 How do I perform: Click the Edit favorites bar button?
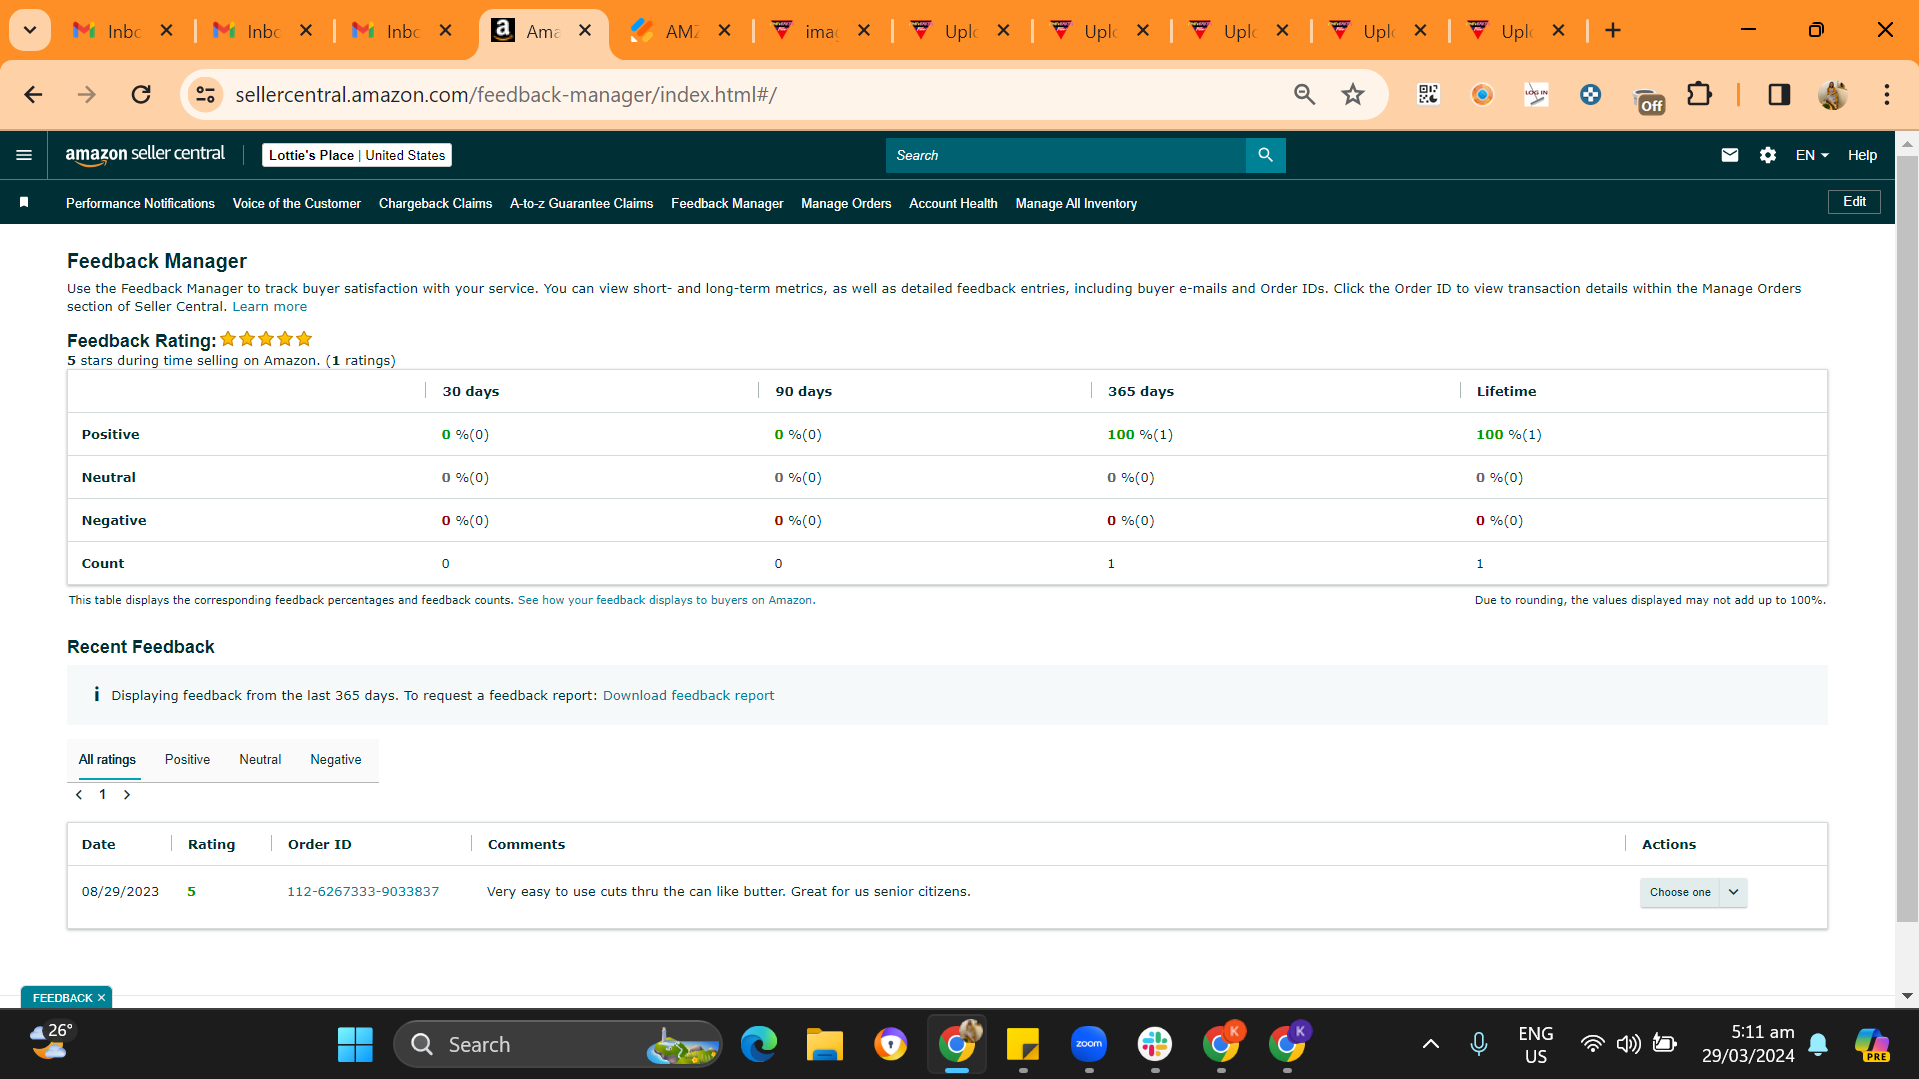pyautogui.click(x=1854, y=202)
